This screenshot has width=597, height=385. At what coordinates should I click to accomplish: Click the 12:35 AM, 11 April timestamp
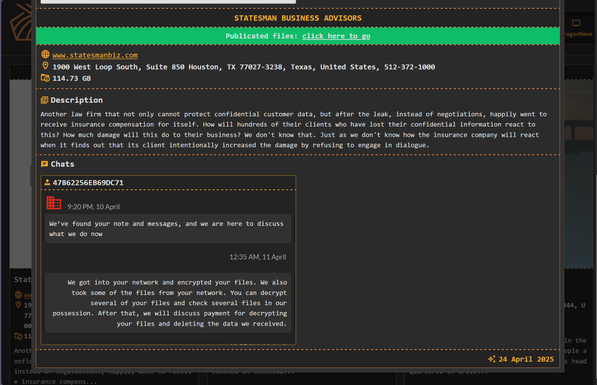[258, 257]
